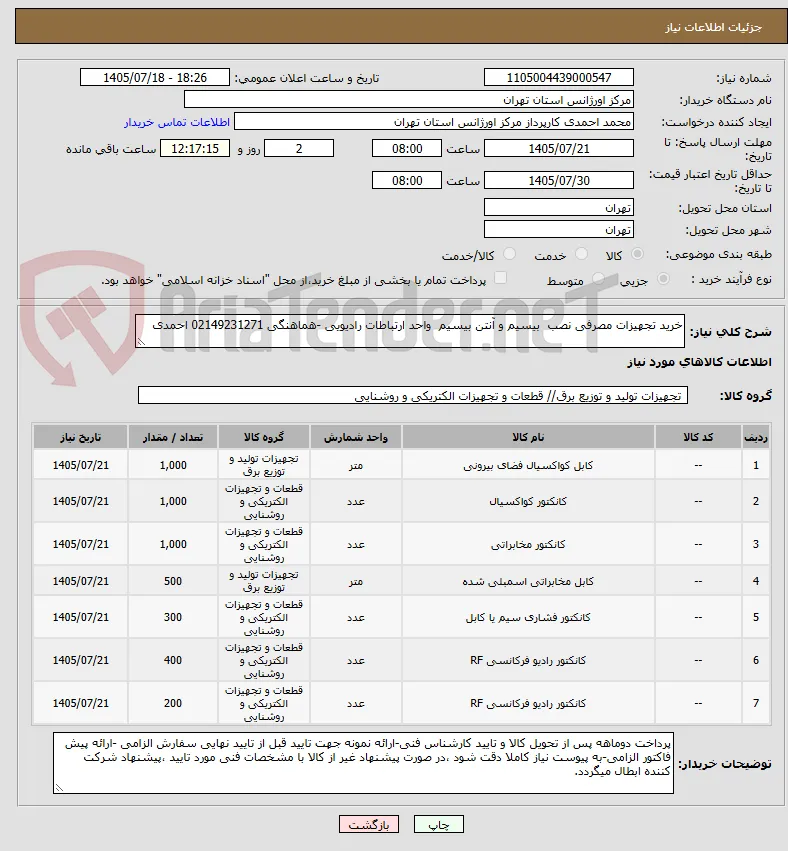
Task: Click the توضیحات خریدار notes textbox
Action: point(363,763)
